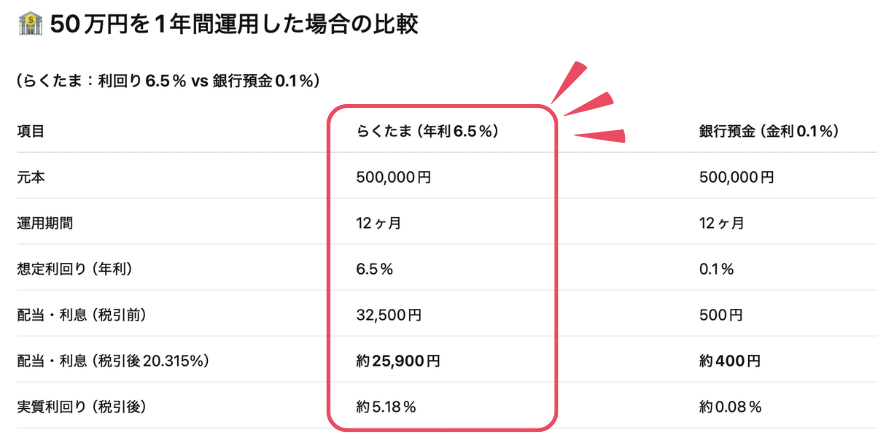The image size is (887, 441).
Task: Click the 項目 column header
Action: click(31, 131)
